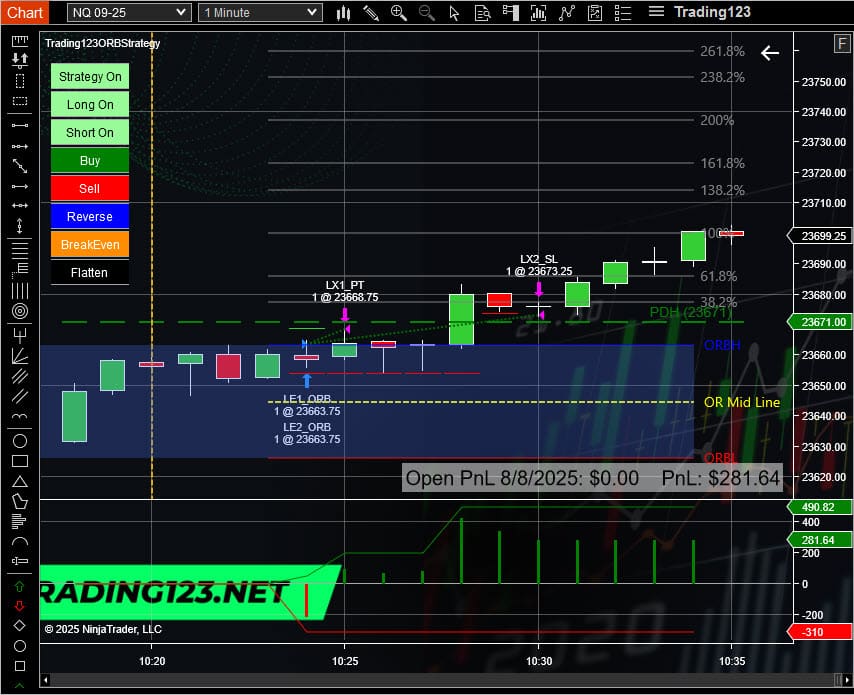Open the Indicators line-graph icon
Viewport: 854px width, 695px height.
(x=566, y=13)
